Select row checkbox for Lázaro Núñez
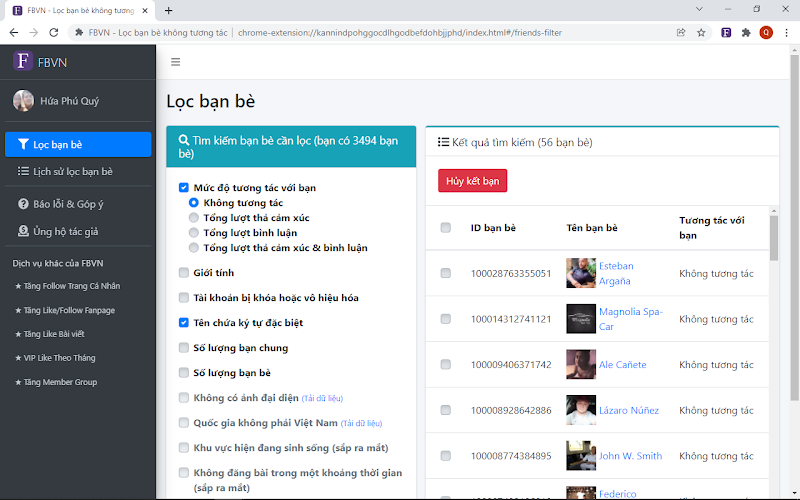The image size is (800, 500). tap(445, 410)
